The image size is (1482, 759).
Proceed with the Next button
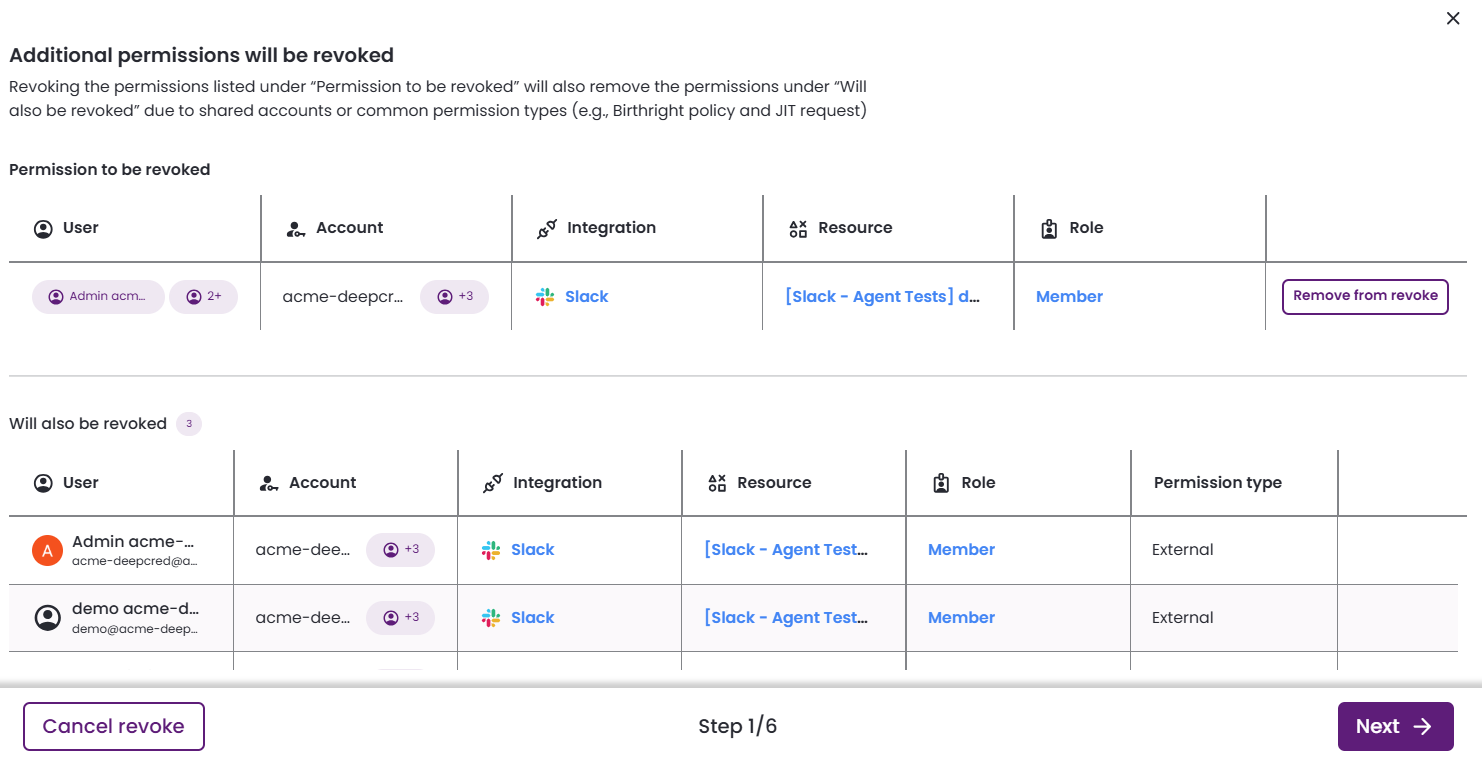click(1396, 727)
